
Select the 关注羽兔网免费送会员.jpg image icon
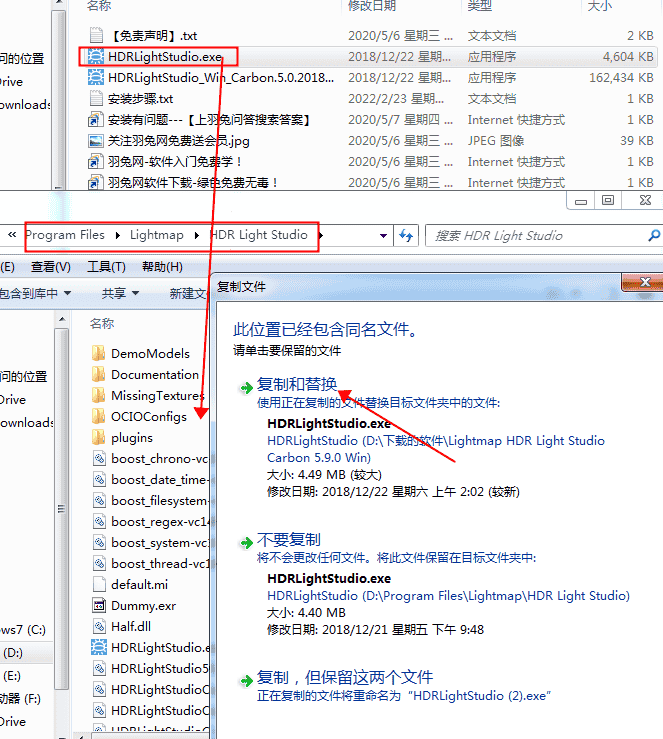(x=96, y=140)
